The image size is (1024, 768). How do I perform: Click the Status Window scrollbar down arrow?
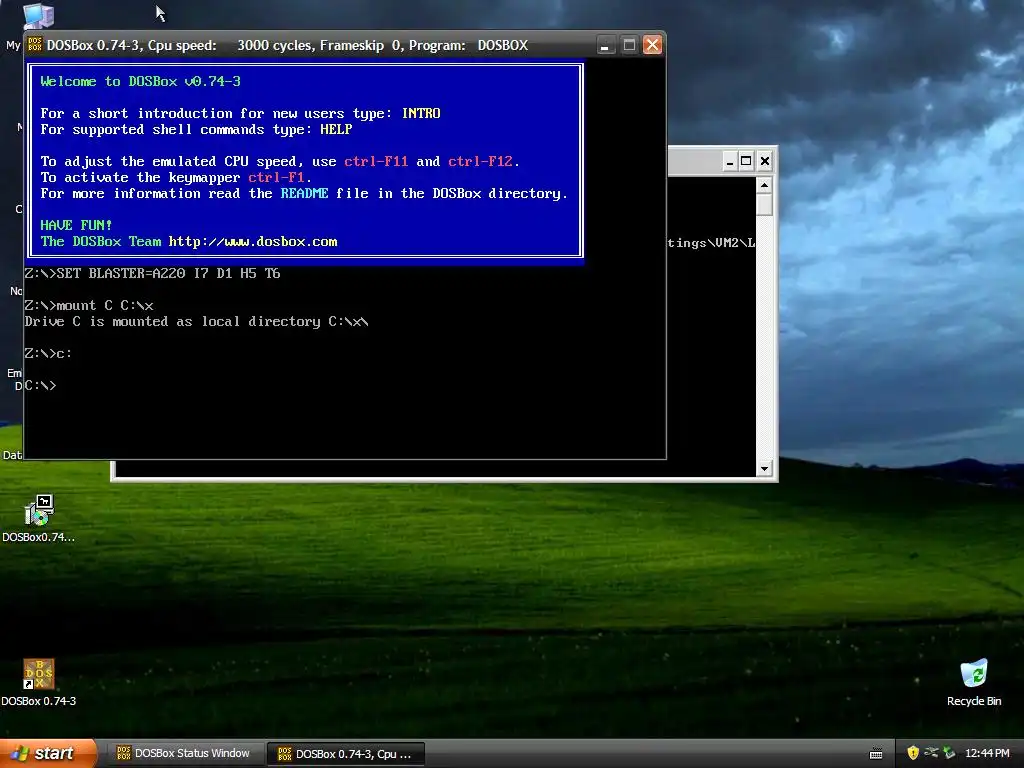click(764, 468)
